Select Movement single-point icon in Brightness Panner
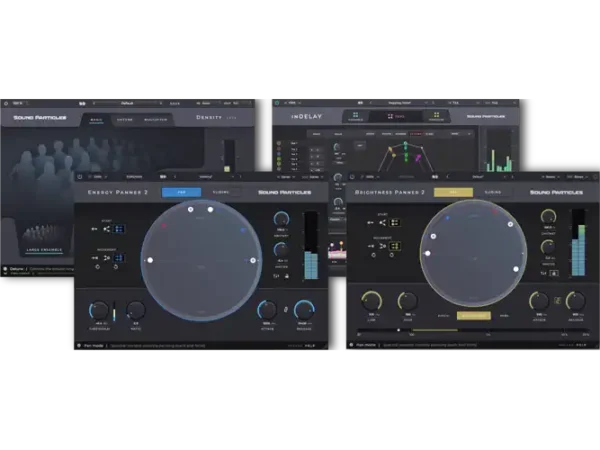Image resolution: width=600 pixels, height=450 pixels. click(370, 246)
